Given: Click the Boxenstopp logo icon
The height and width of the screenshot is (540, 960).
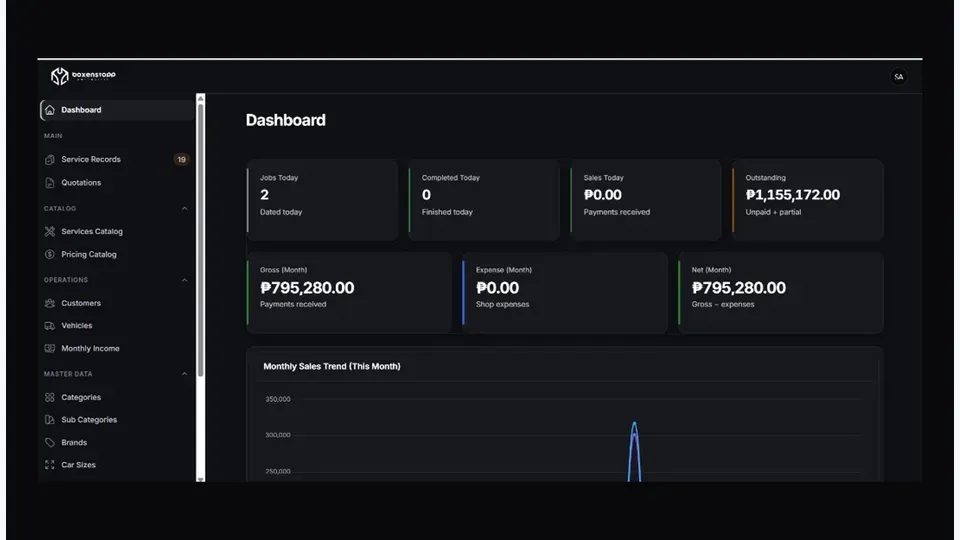Looking at the screenshot, I should coord(59,76).
